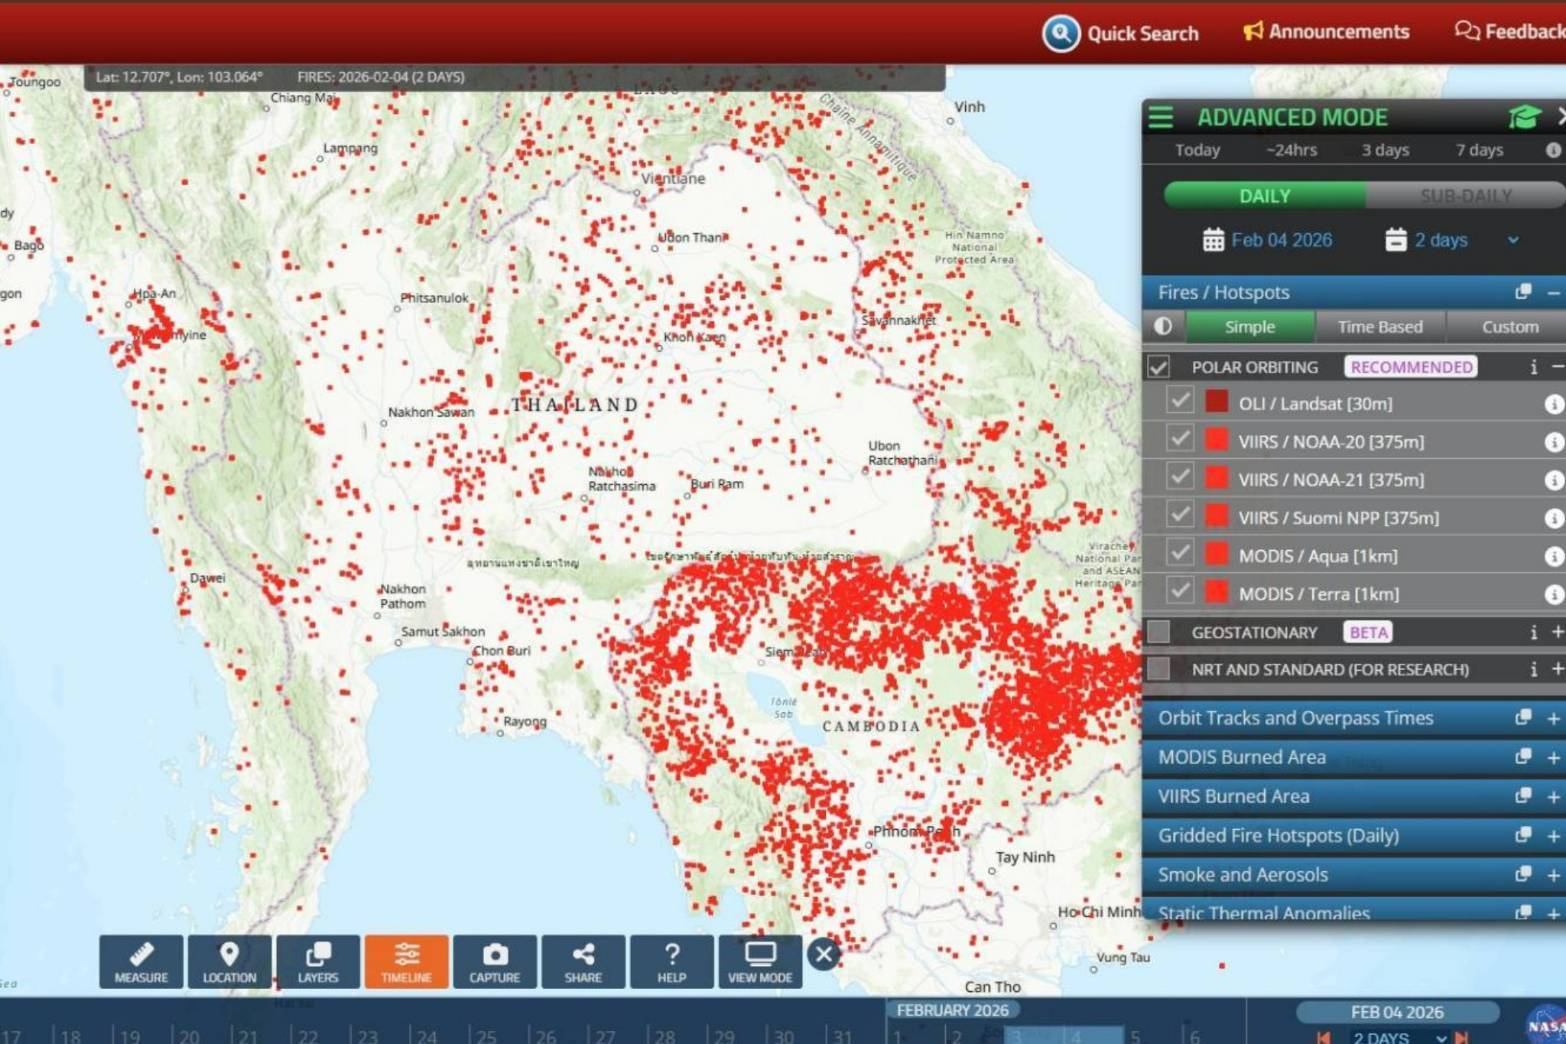Open the Layers tool
This screenshot has width=1566, height=1044.
click(318, 962)
